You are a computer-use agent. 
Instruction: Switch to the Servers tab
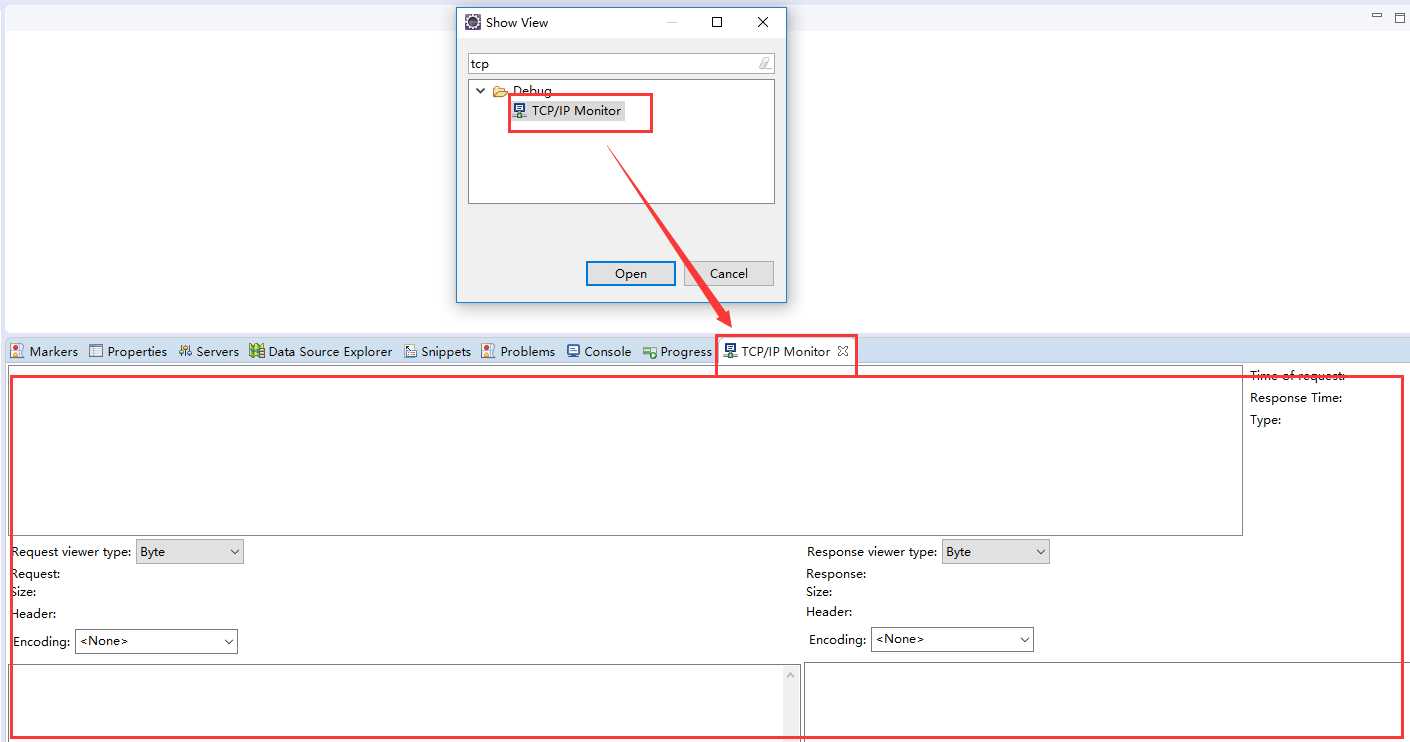tap(209, 351)
